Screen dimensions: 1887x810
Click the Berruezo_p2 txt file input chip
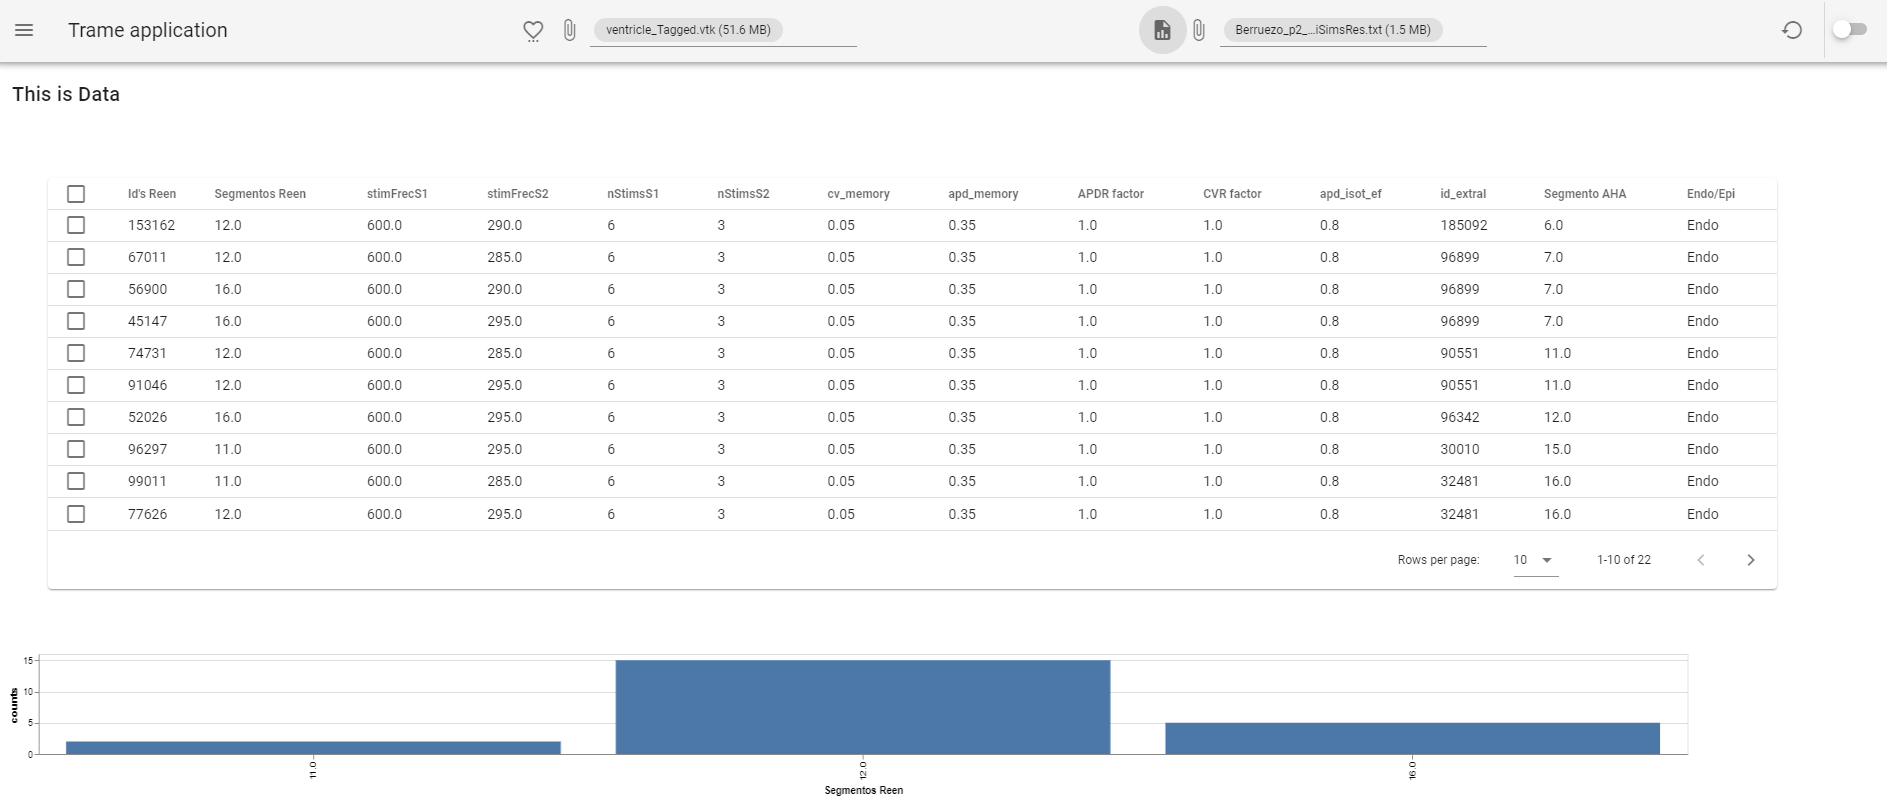[x=1332, y=30]
